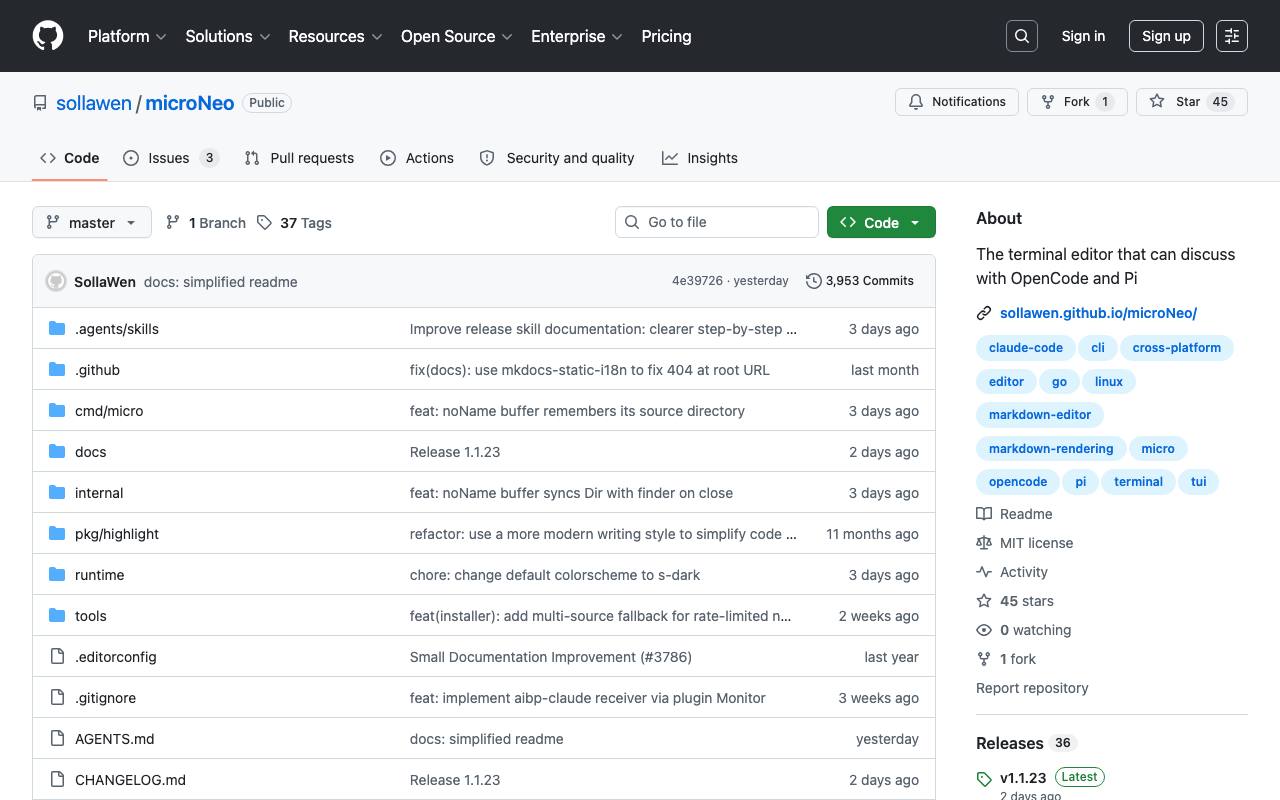Open the sollawen owner link

(x=94, y=103)
